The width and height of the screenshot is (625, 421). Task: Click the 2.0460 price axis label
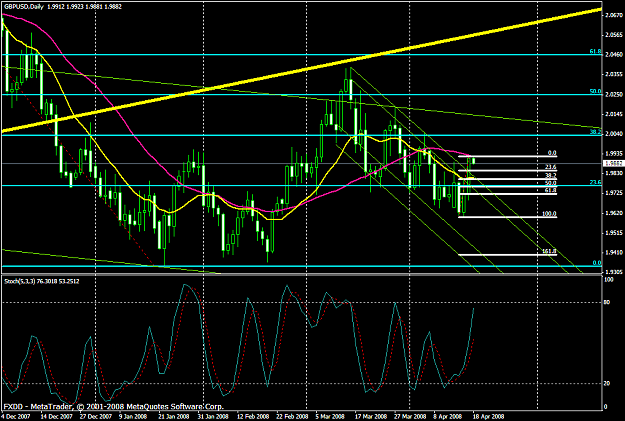pos(613,55)
